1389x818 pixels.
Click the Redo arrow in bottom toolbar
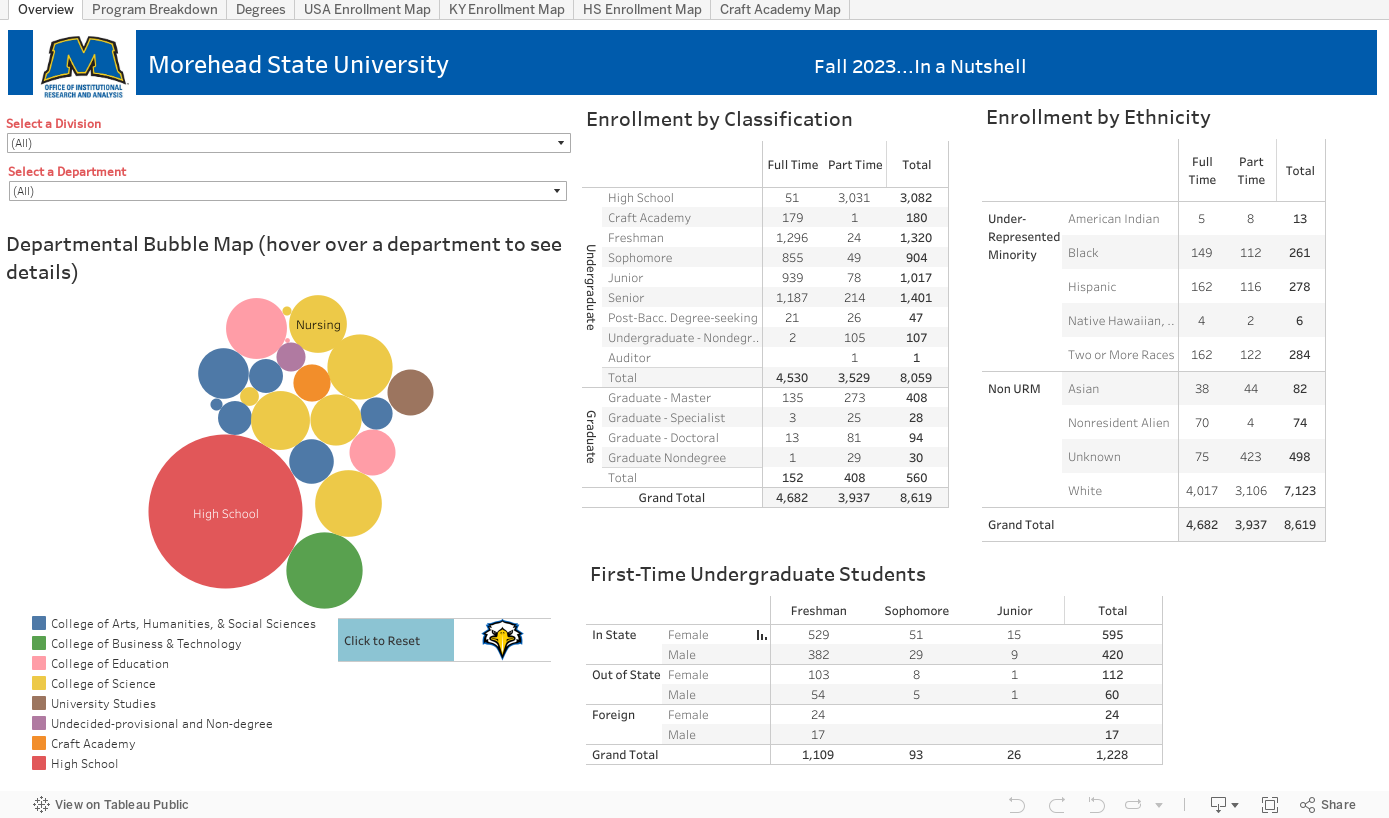[x=1057, y=804]
